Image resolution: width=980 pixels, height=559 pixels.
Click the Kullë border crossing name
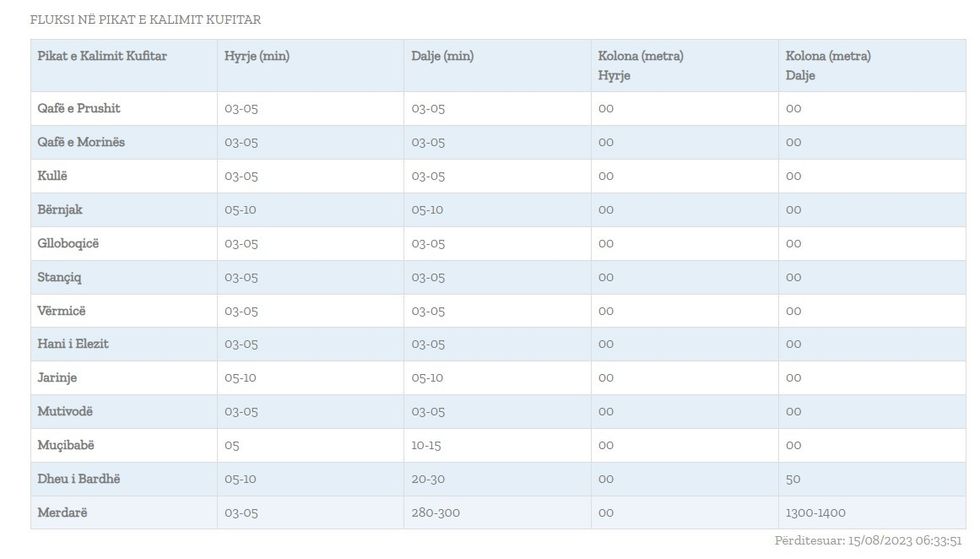tap(53, 176)
